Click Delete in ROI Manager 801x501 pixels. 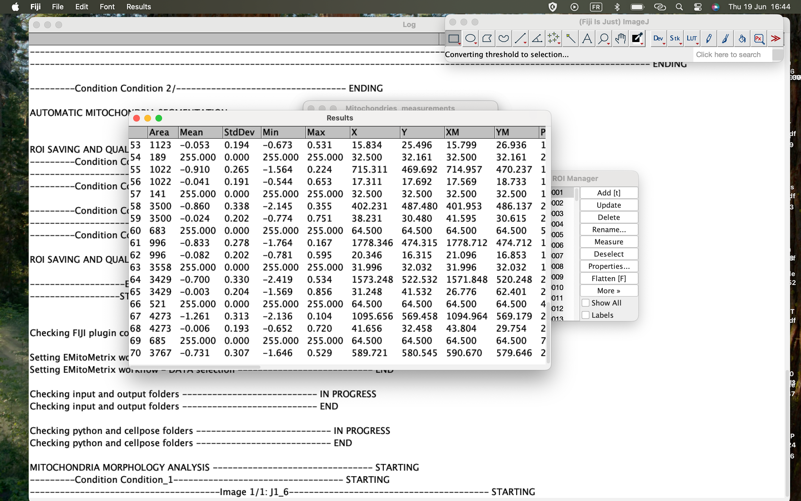click(608, 217)
